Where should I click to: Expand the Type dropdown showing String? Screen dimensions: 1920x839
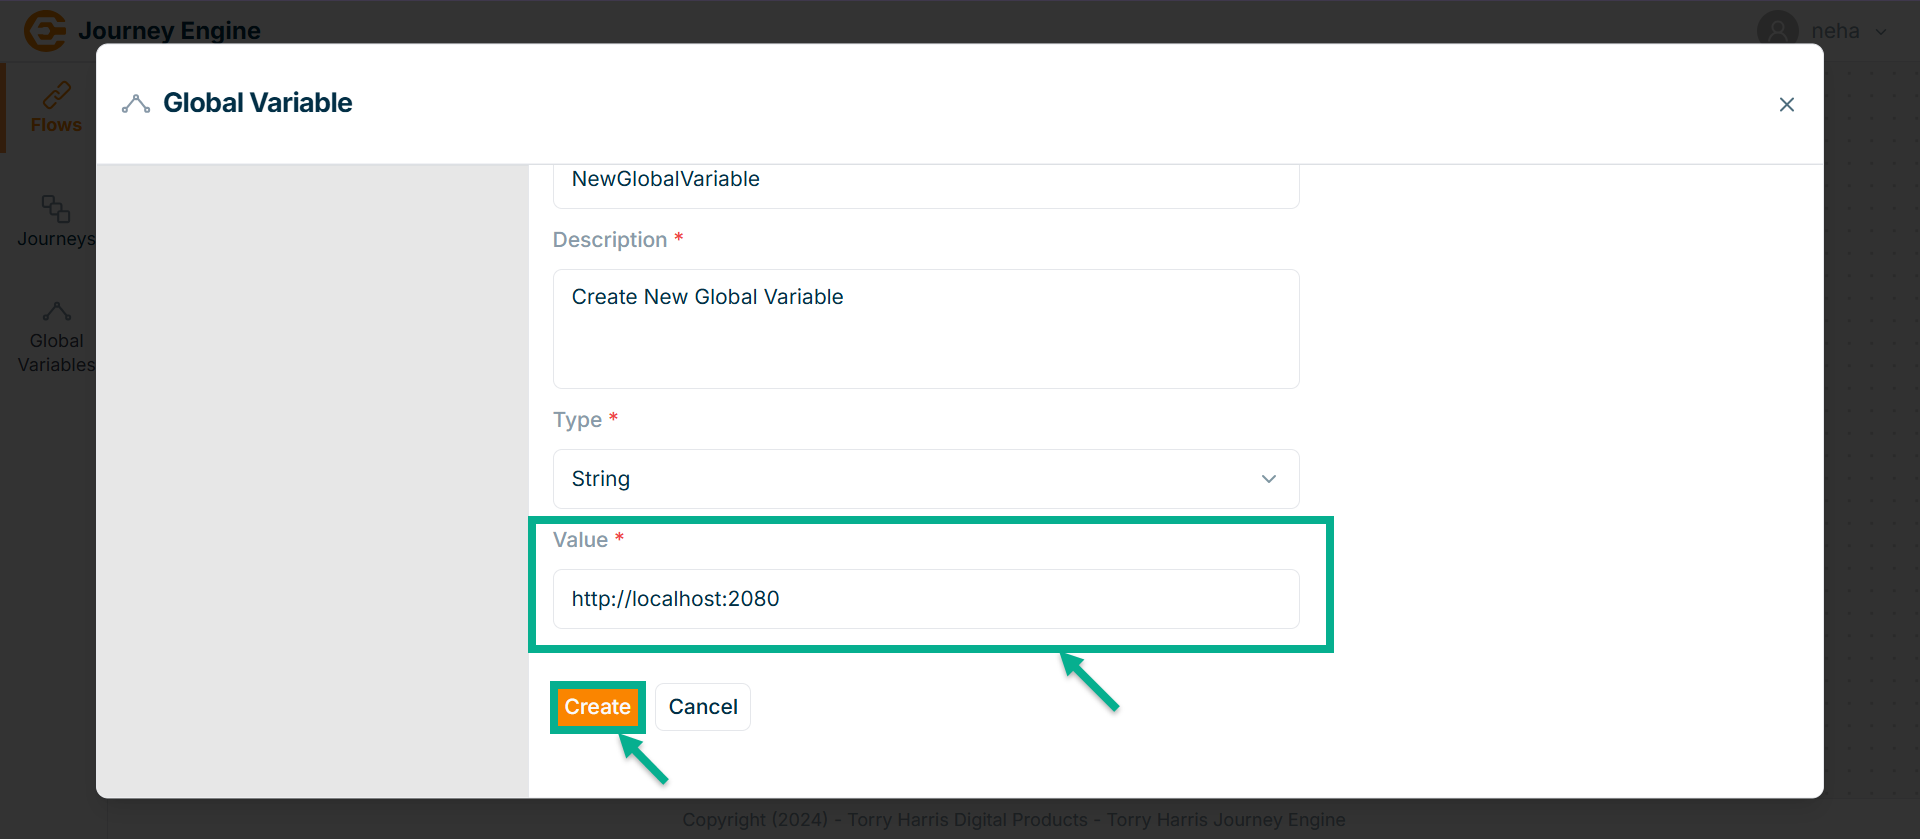[925, 479]
